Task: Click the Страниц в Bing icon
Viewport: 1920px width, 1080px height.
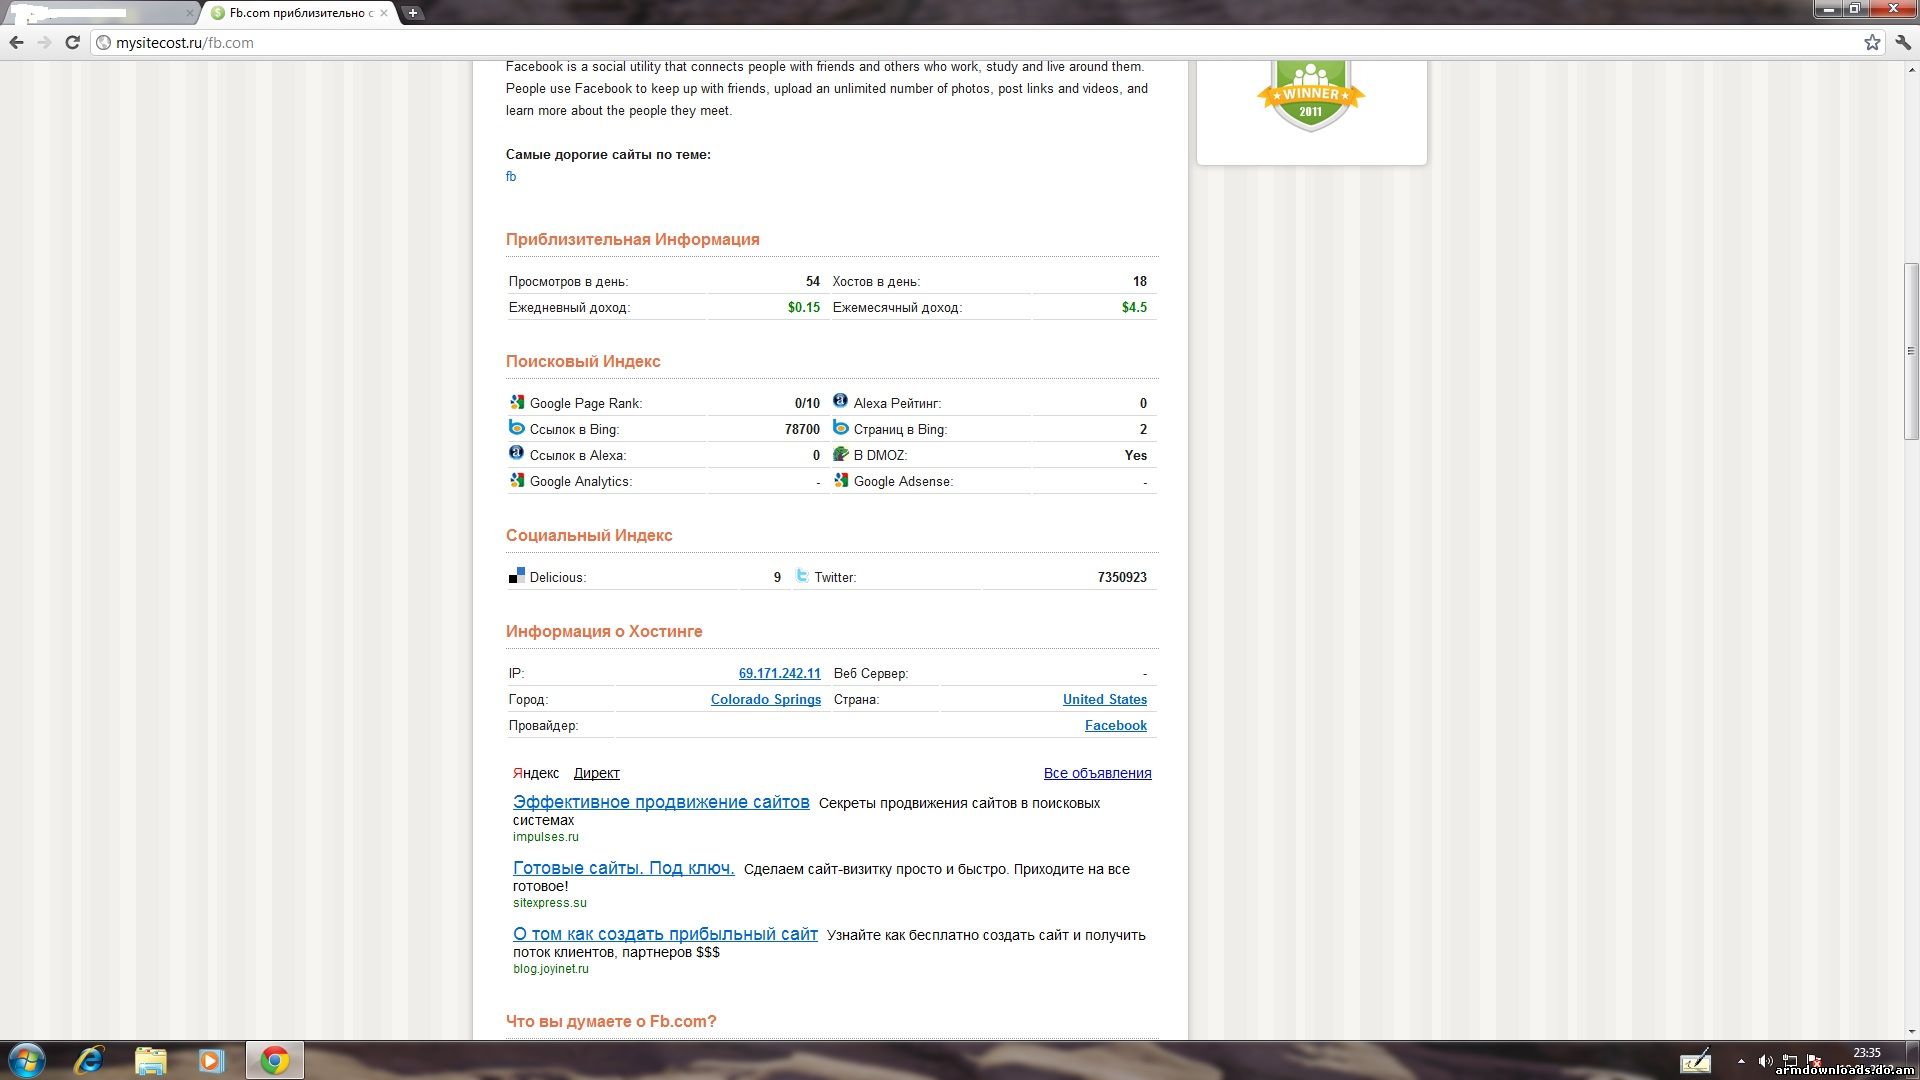Action: point(841,428)
